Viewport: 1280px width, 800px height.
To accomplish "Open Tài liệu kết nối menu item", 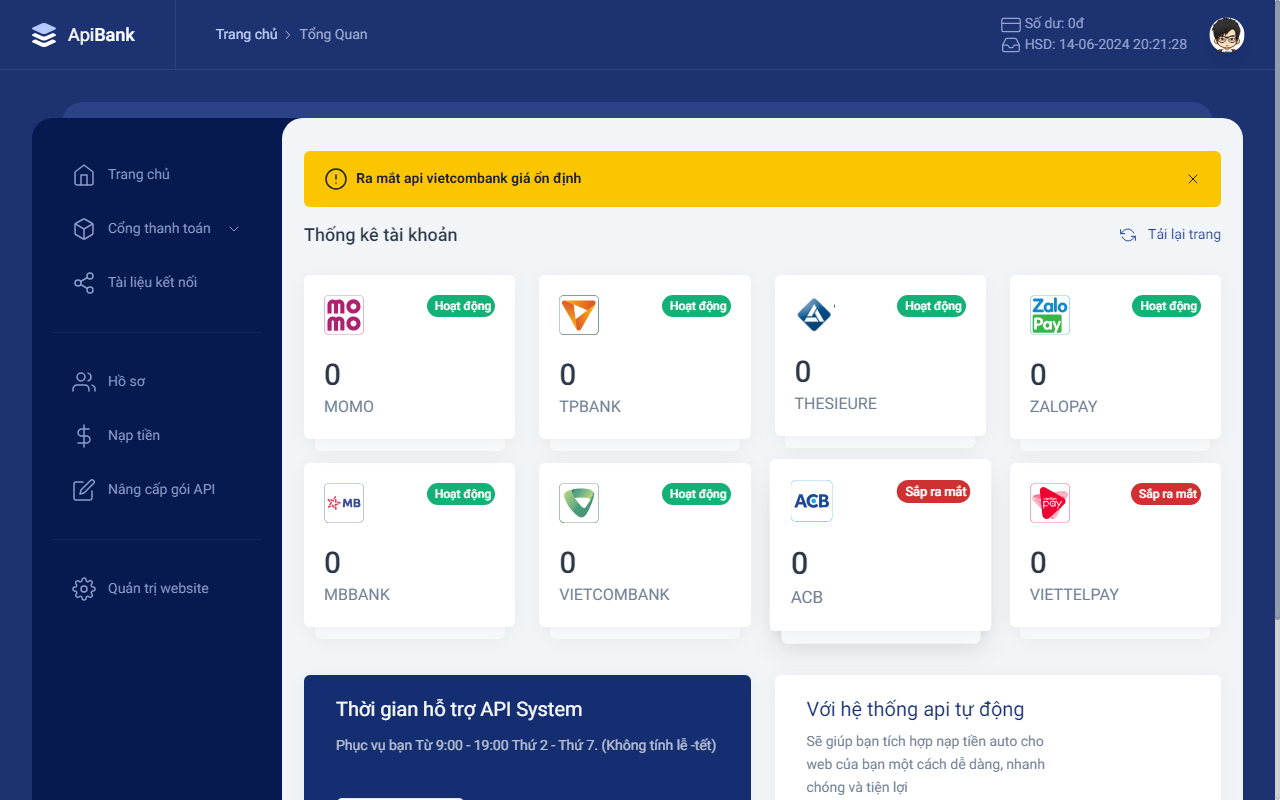I will pyautogui.click(x=157, y=283).
